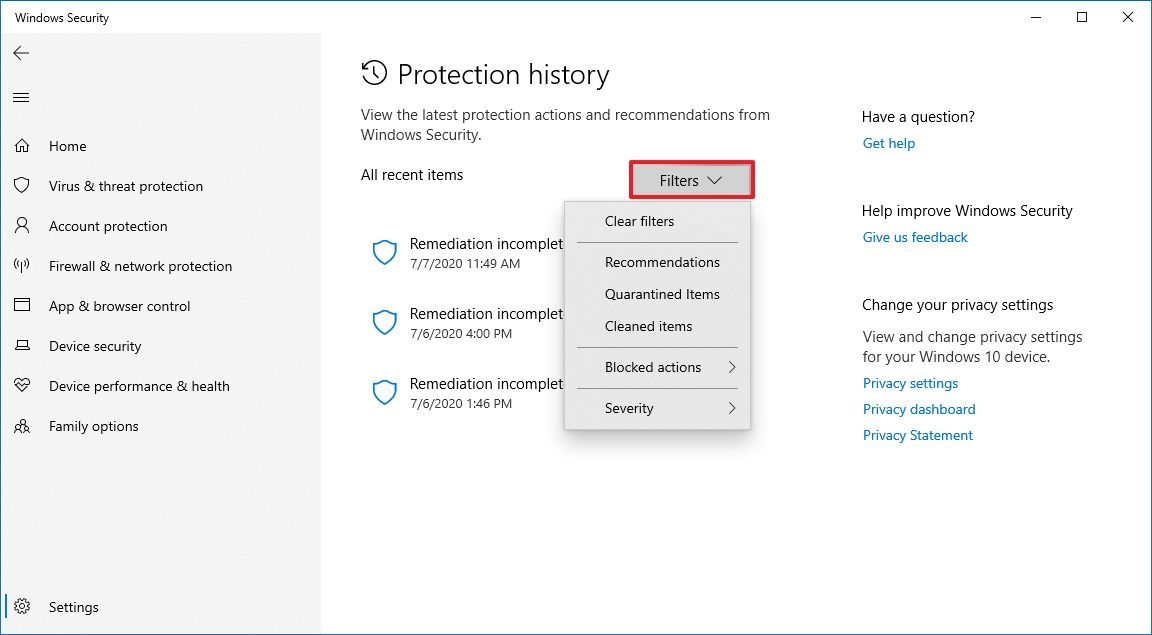Select Quarantined Items filter
This screenshot has width=1152, height=635.
coord(661,294)
